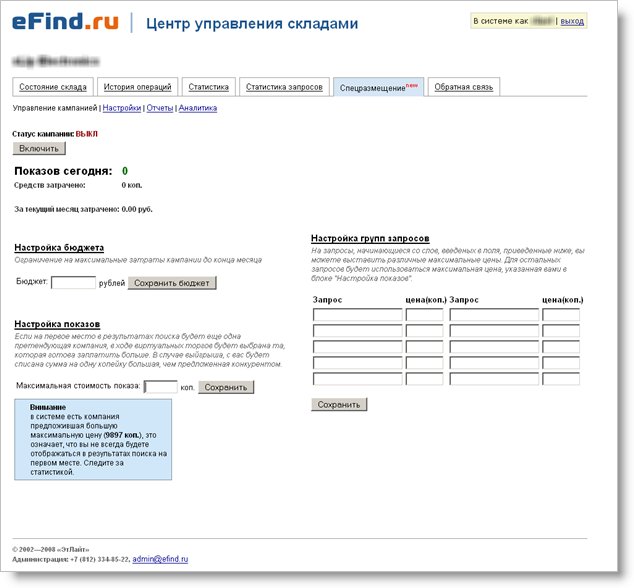Click third row left цена field
Viewport: 634px width, 588px height.
425,347
